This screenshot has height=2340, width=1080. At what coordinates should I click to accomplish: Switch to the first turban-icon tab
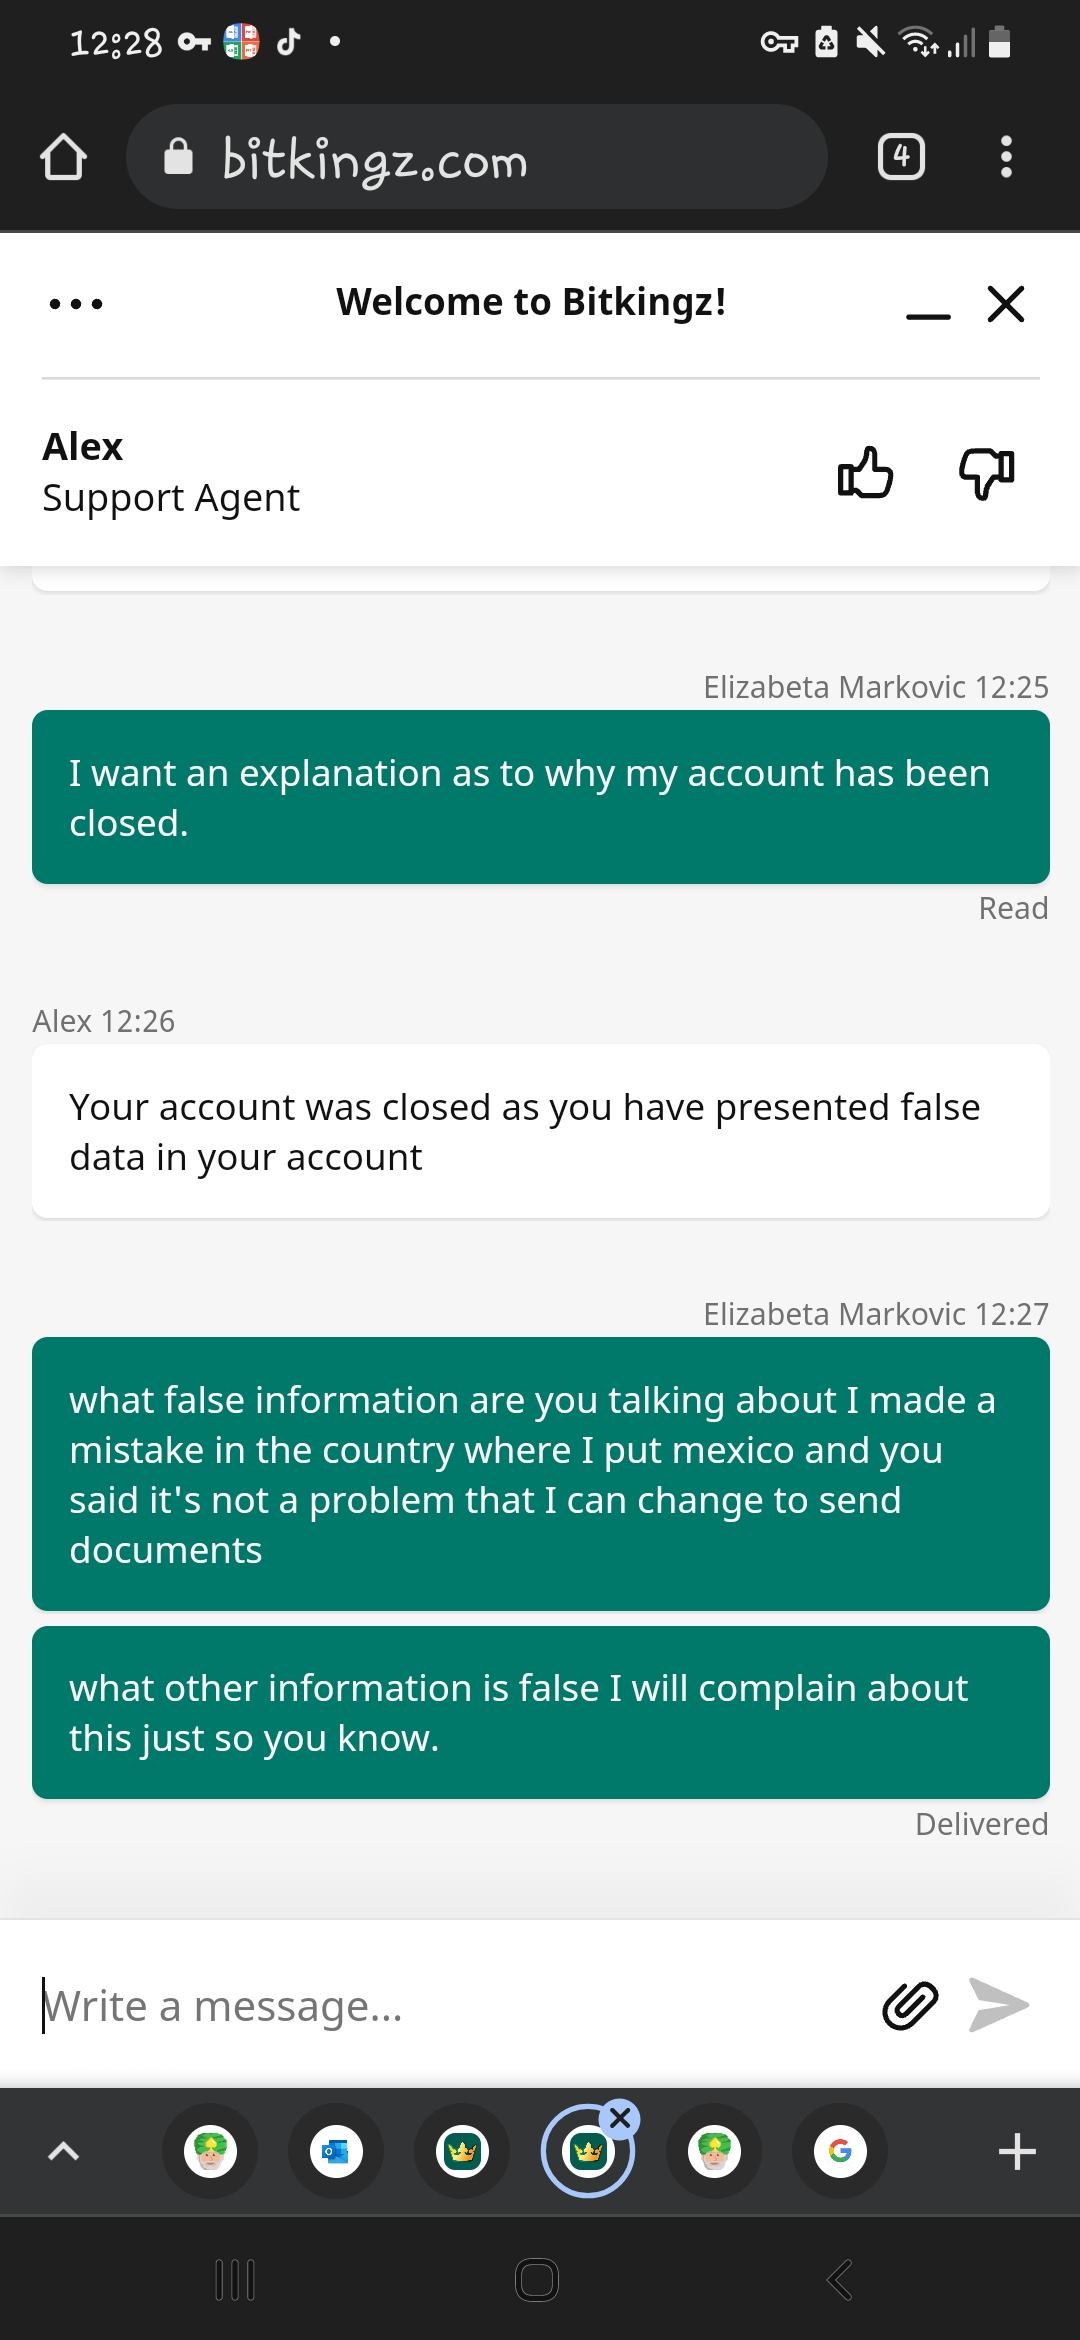[x=210, y=2151]
